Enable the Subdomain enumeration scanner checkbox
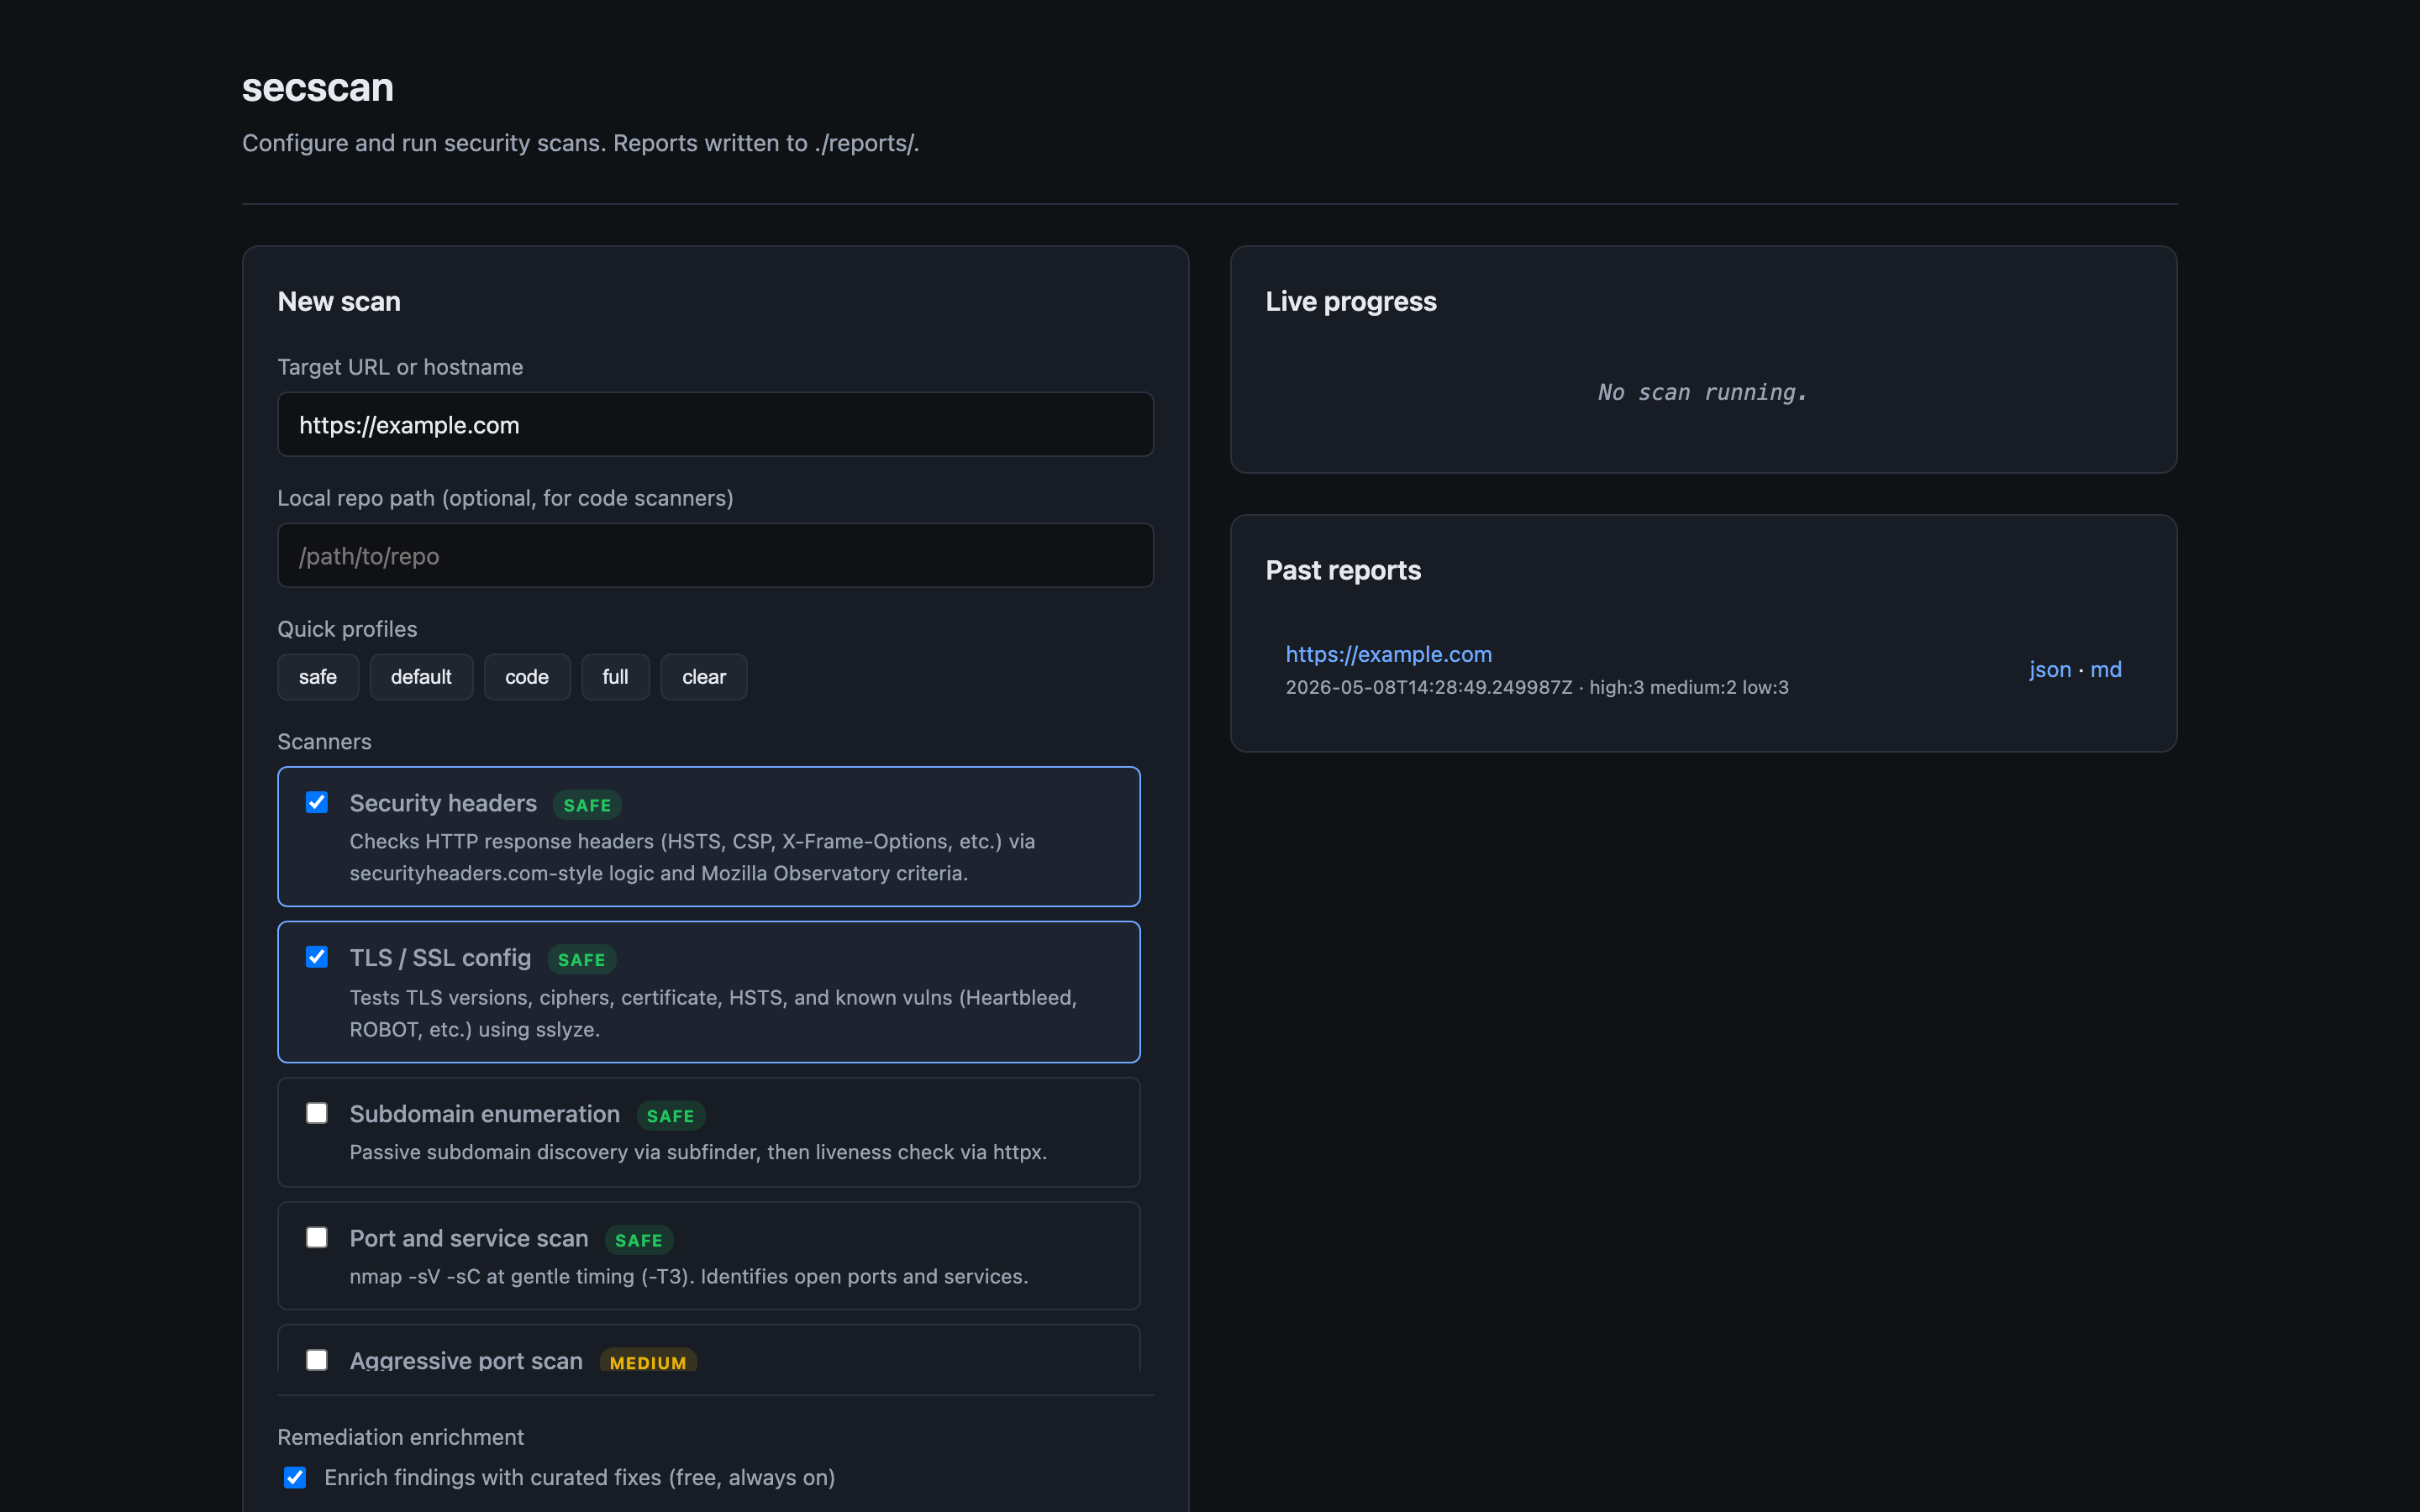Viewport: 2420px width, 1512px height. click(316, 1113)
